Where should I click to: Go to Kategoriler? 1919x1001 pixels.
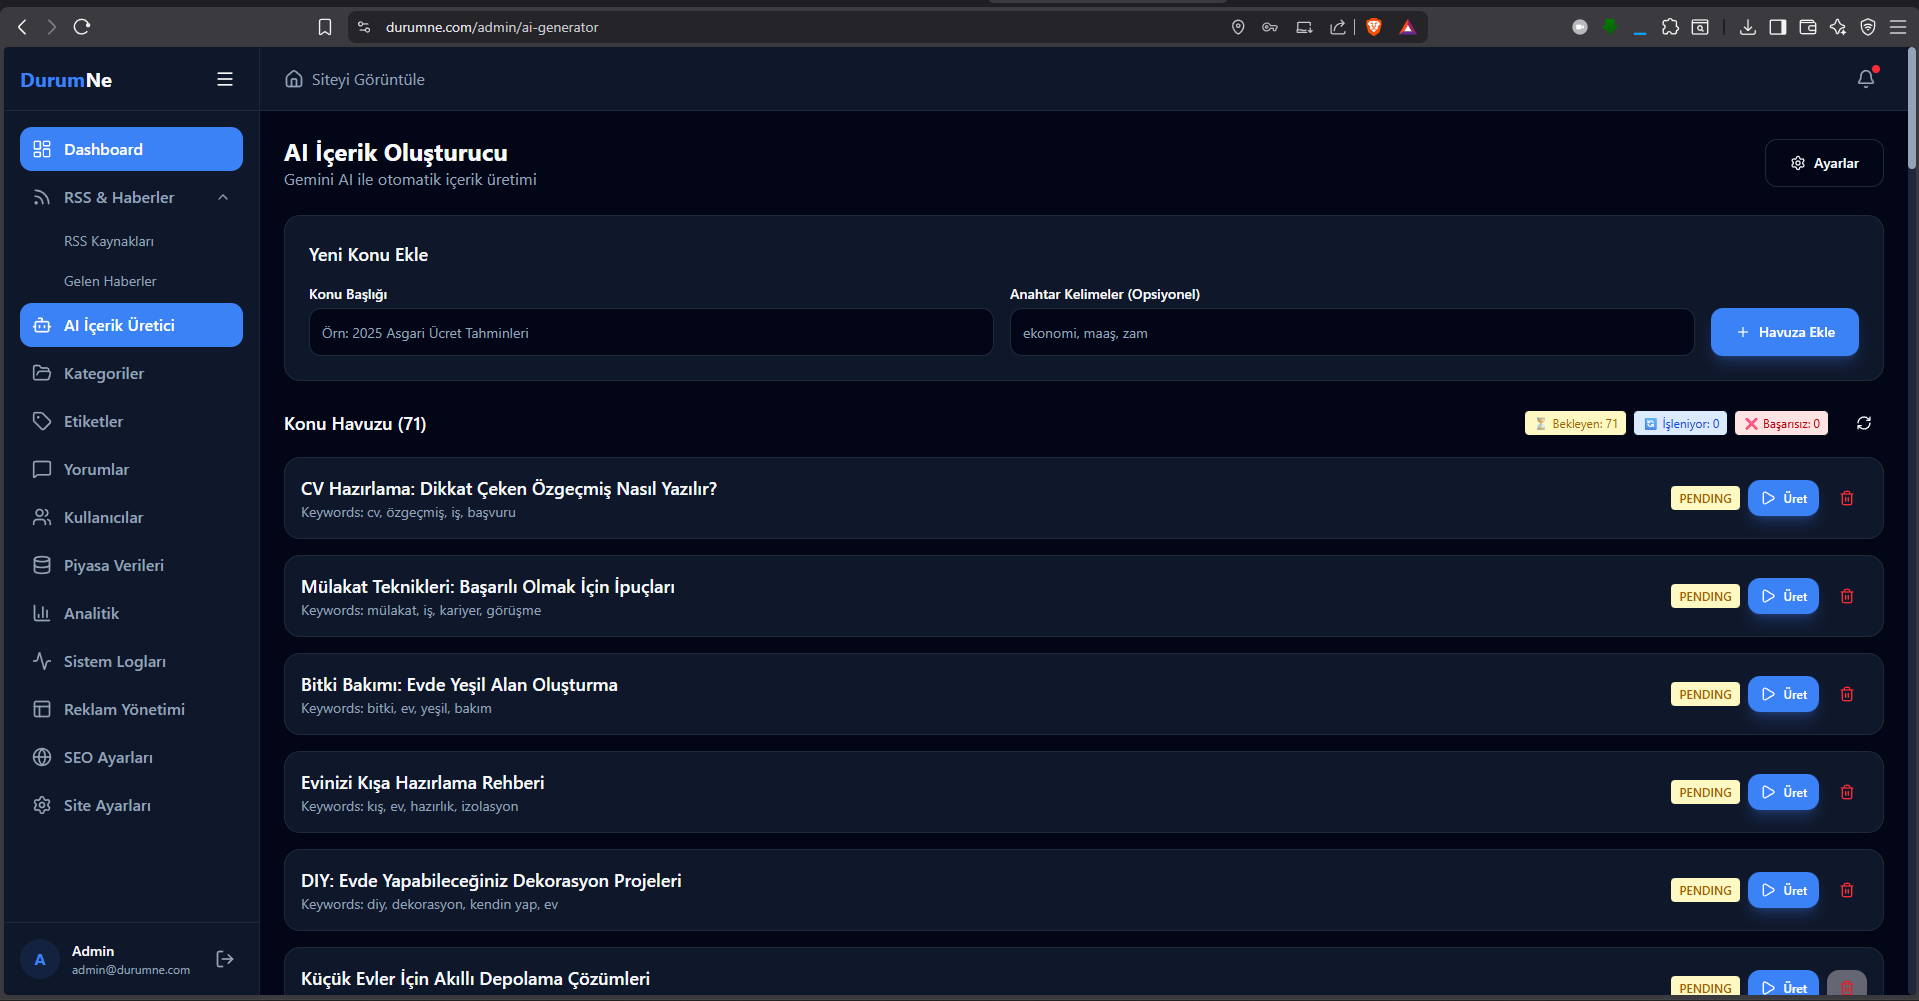[x=131, y=373]
